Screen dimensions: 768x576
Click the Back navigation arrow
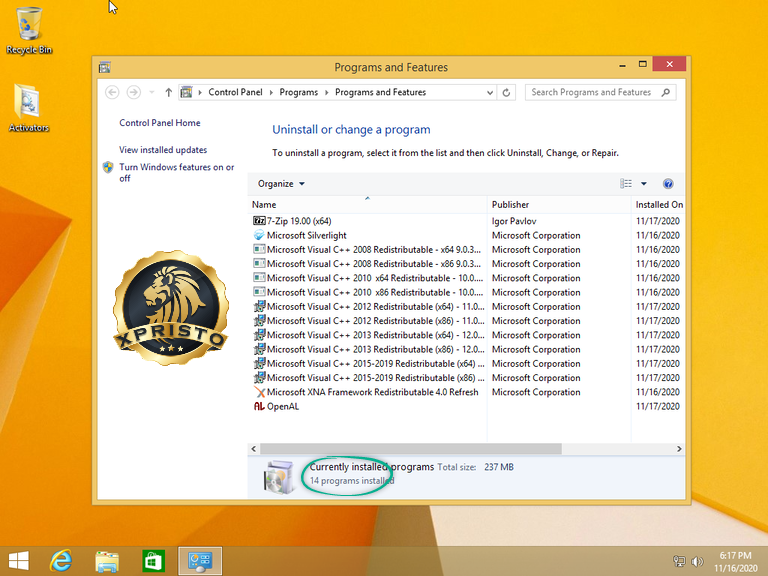pos(112,92)
